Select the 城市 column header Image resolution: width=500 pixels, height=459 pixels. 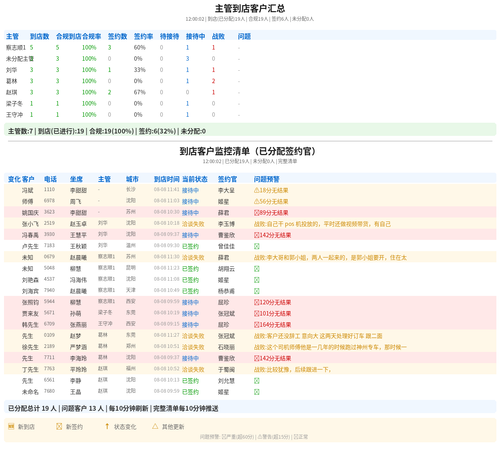(132, 179)
